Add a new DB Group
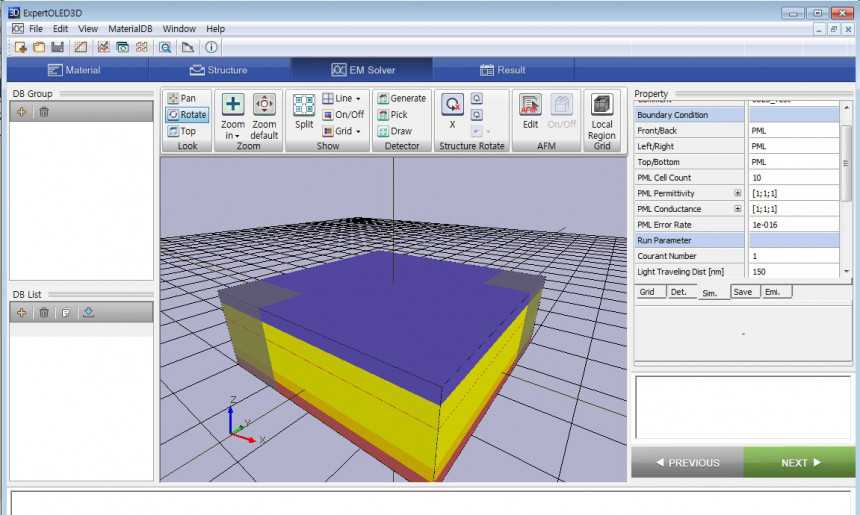Image resolution: width=860 pixels, height=515 pixels. point(21,112)
